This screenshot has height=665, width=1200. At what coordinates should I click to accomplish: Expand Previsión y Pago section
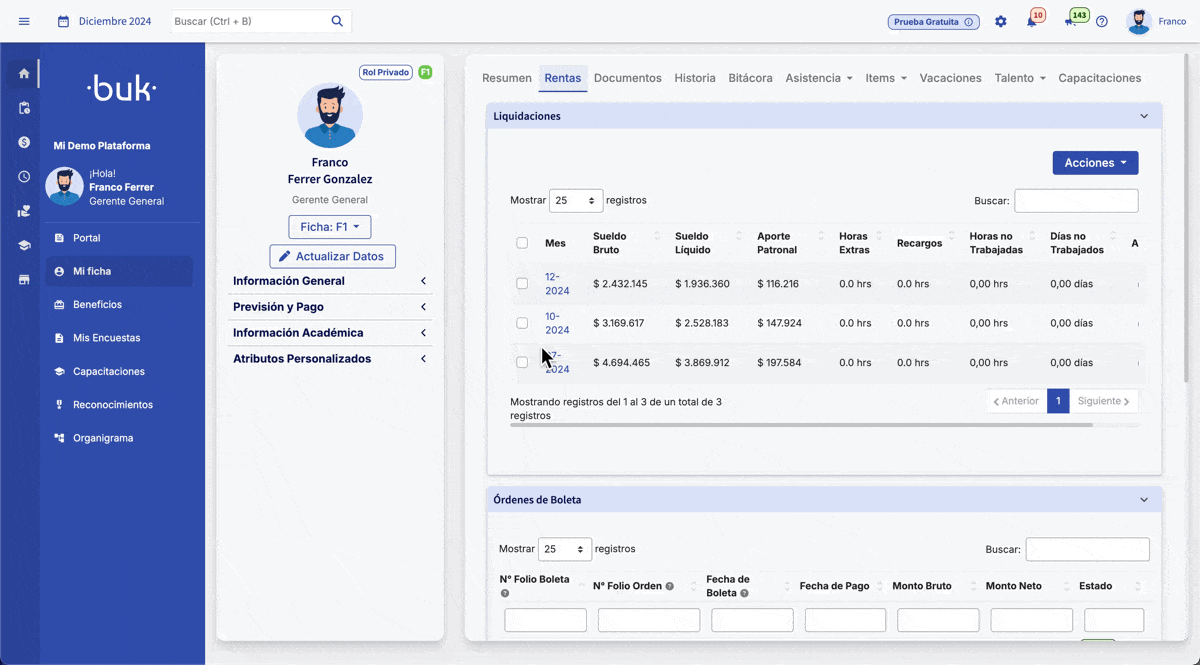(x=330, y=307)
